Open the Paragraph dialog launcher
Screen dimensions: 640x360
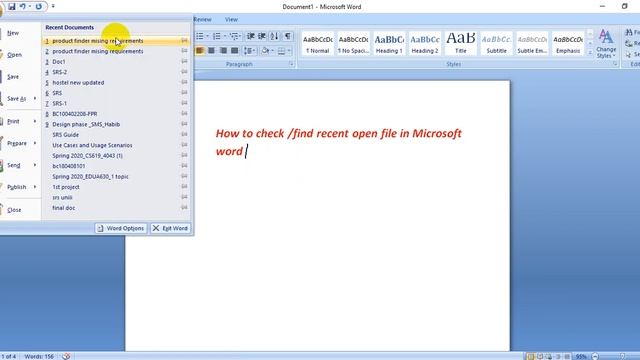pos(291,64)
